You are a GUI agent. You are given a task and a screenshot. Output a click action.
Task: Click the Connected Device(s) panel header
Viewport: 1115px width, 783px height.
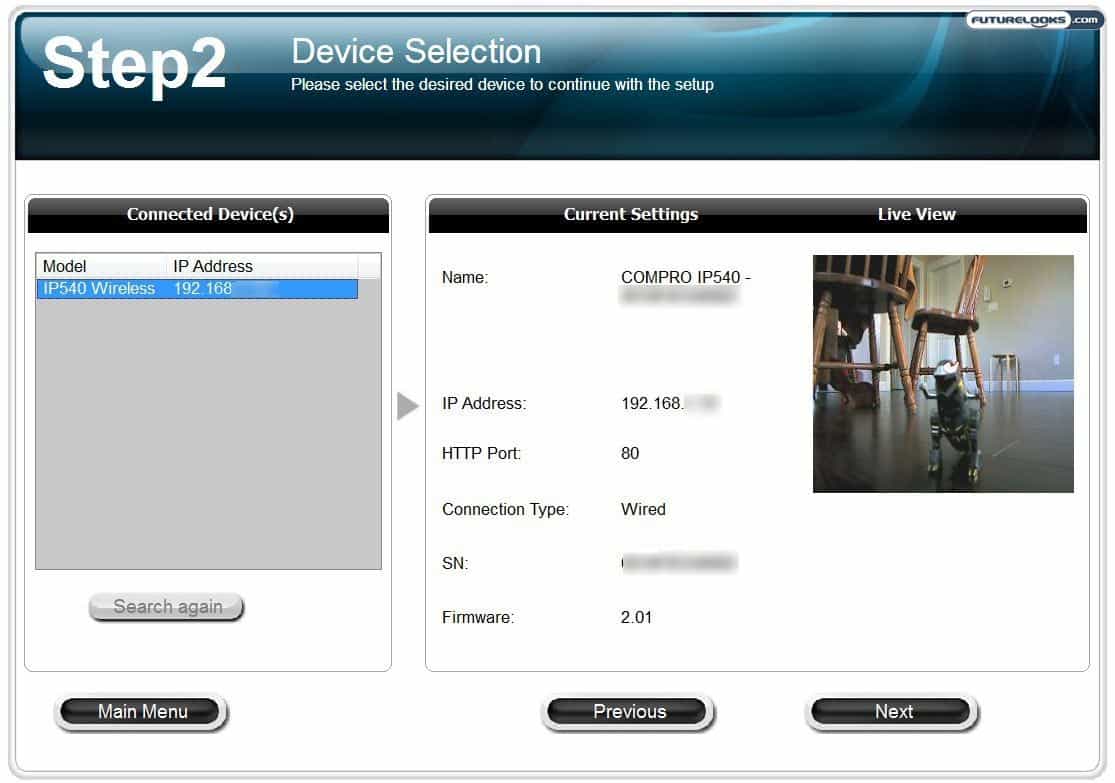coord(209,214)
